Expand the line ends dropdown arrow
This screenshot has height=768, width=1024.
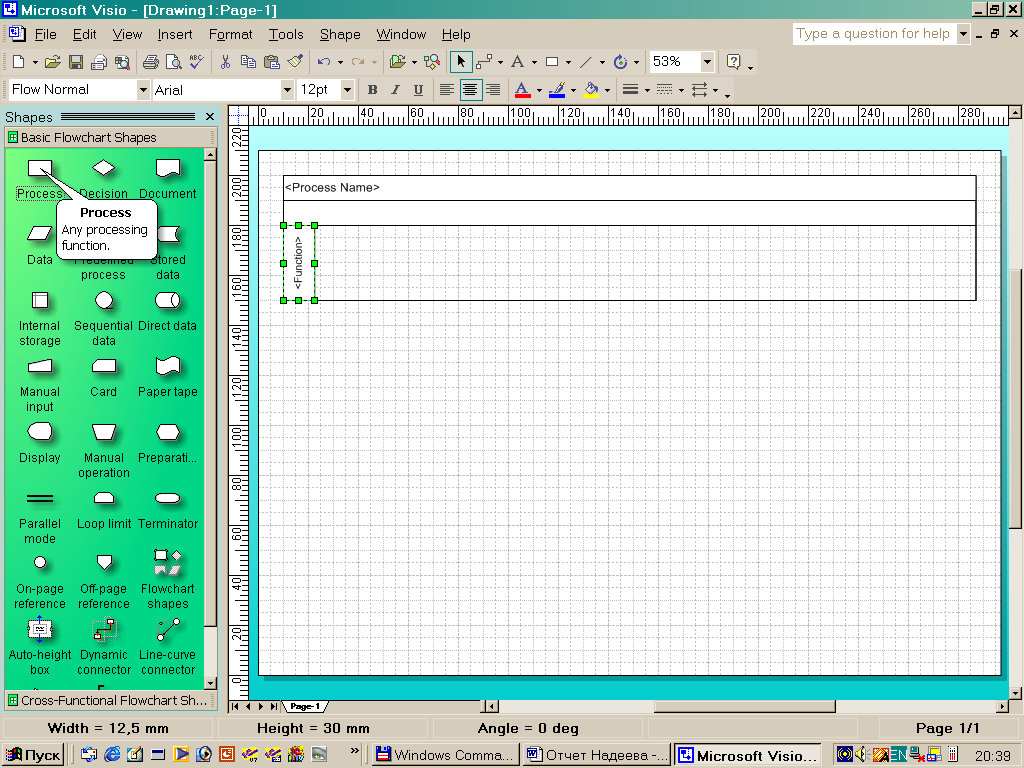pos(716,90)
